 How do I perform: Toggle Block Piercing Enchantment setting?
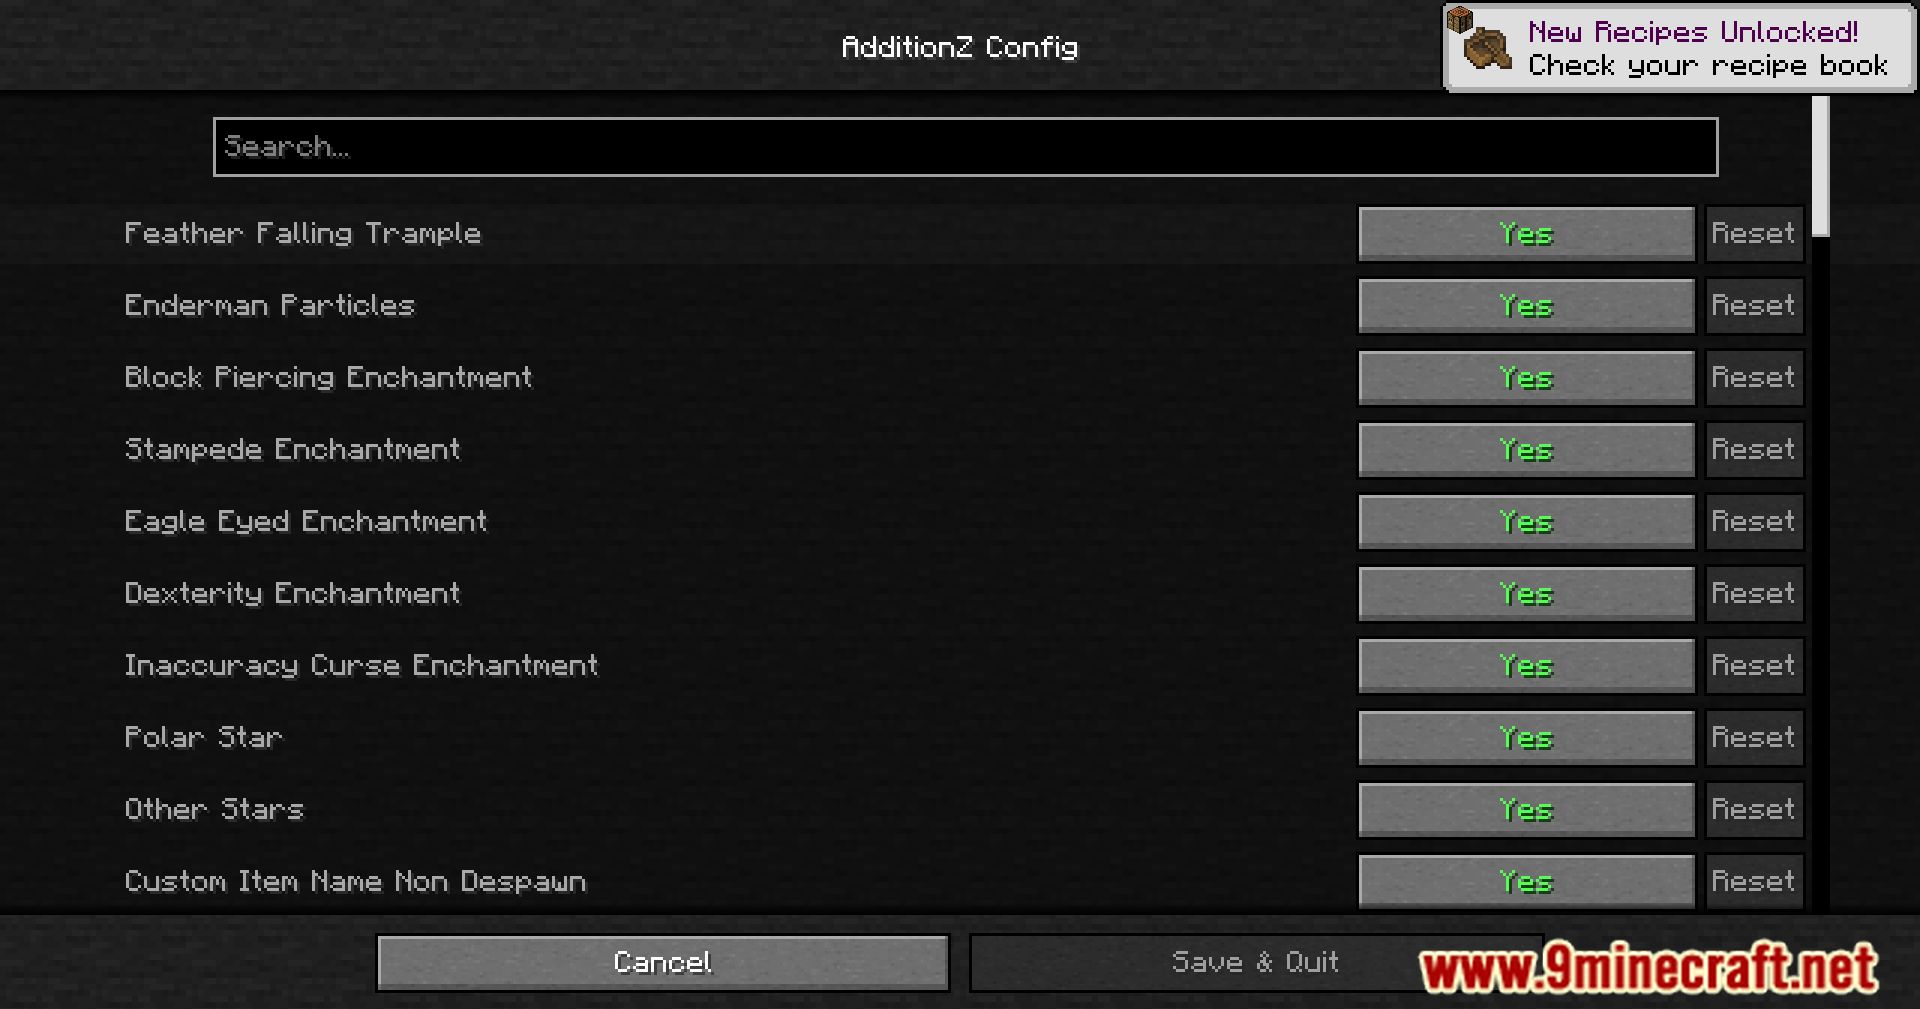pyautogui.click(x=1526, y=378)
